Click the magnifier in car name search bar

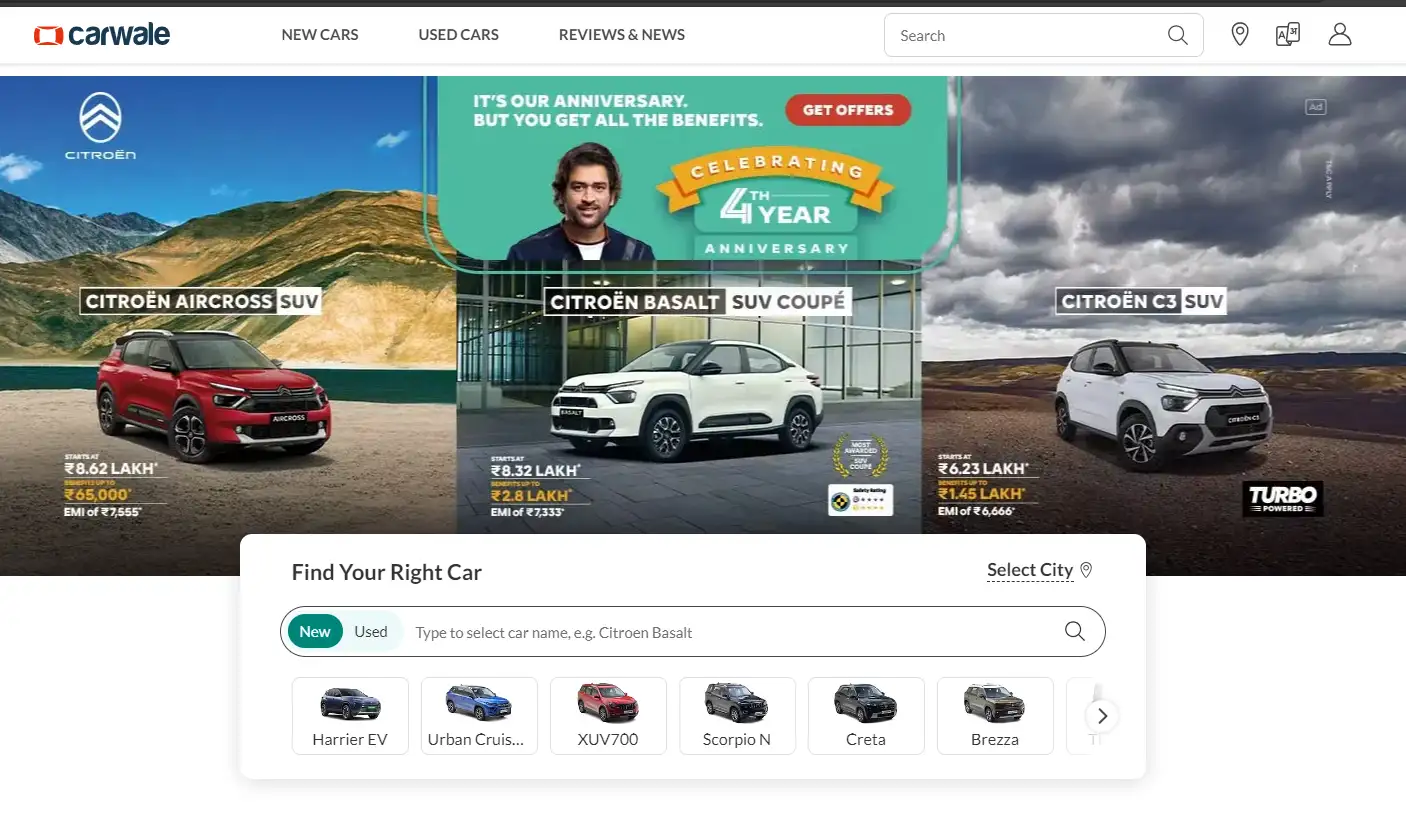tap(1075, 631)
